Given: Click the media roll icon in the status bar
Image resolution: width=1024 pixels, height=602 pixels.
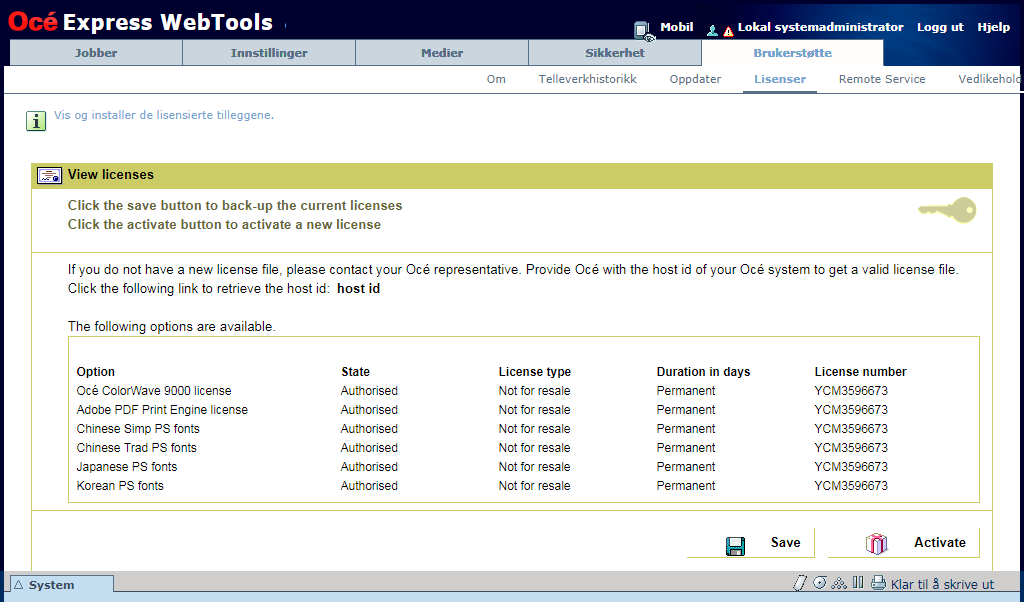Looking at the screenshot, I should tap(820, 582).
